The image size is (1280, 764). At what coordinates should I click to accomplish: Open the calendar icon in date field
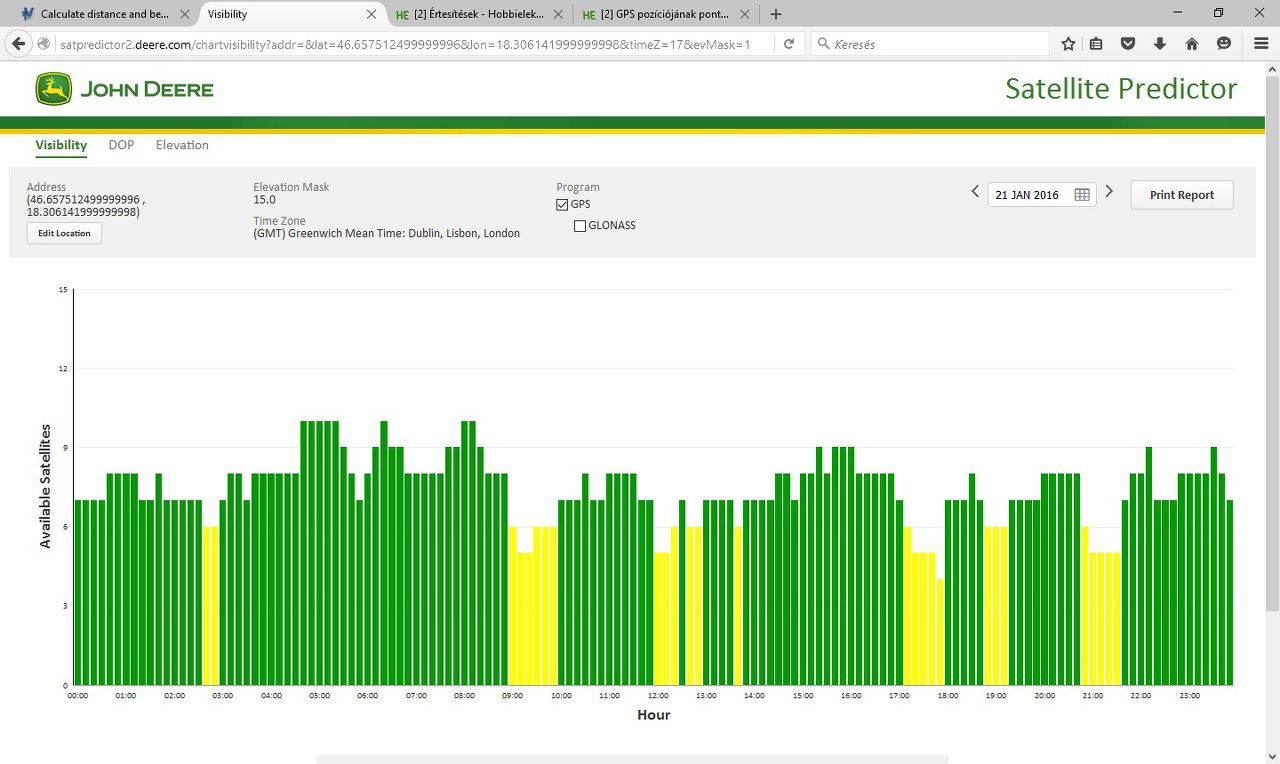pyautogui.click(x=1081, y=195)
